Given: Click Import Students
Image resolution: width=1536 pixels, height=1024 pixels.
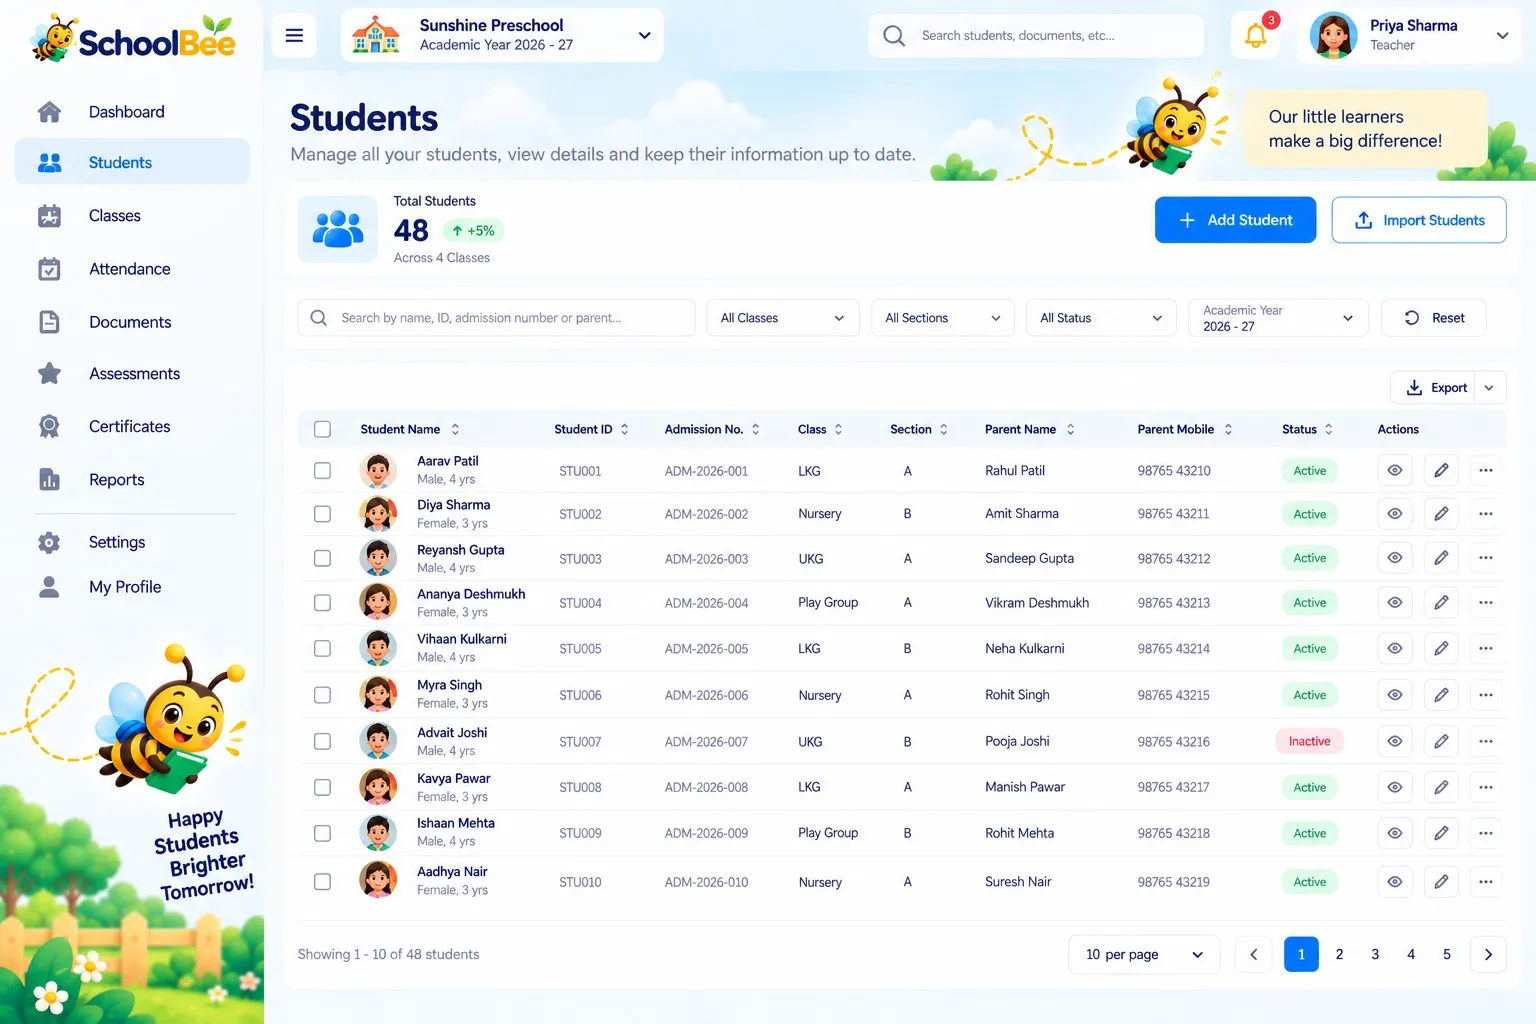Looking at the screenshot, I should pyautogui.click(x=1419, y=220).
